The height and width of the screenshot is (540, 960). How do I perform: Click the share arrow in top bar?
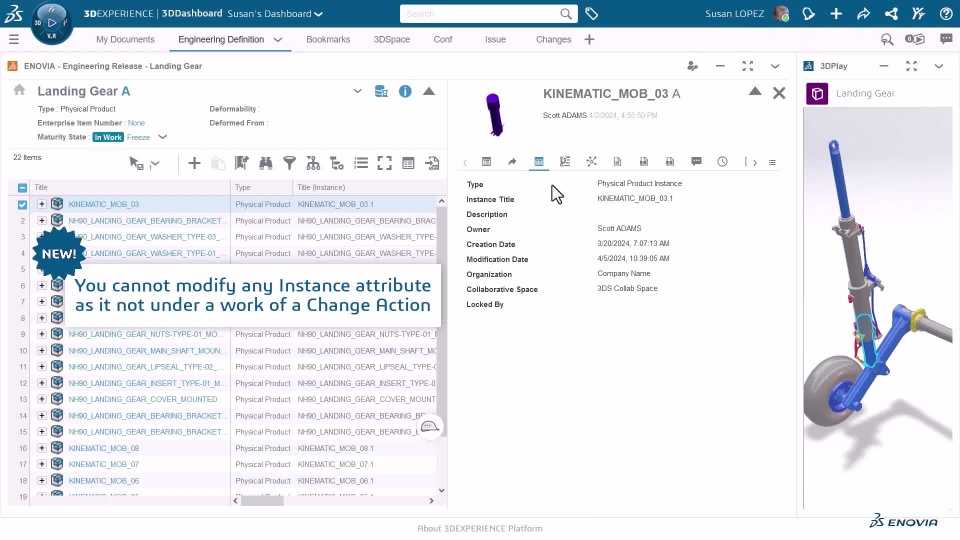(863, 13)
